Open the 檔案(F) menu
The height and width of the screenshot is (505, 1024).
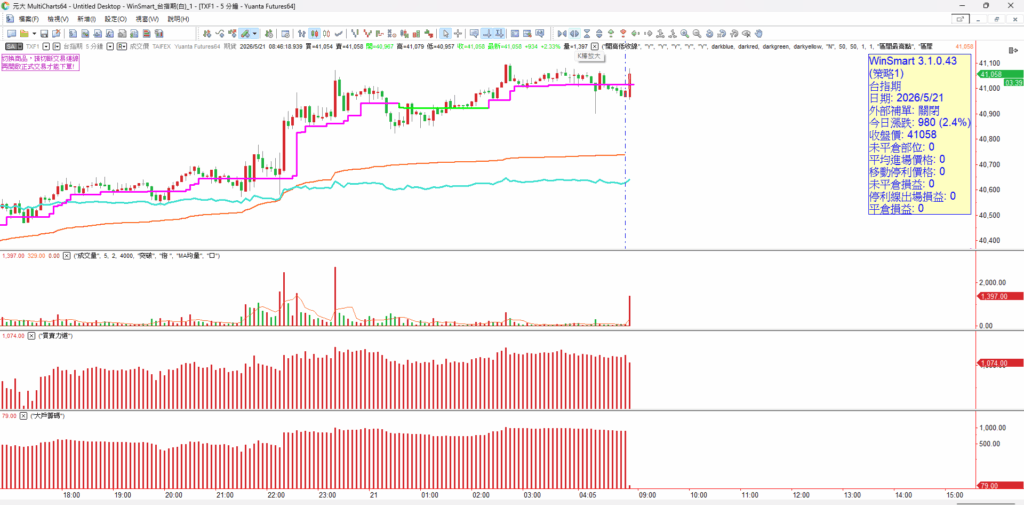29,19
